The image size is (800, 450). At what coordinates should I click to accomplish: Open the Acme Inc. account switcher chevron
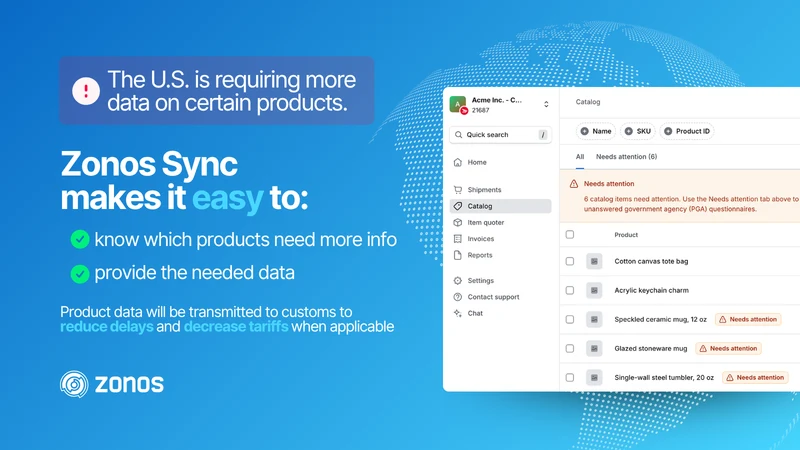(546, 105)
